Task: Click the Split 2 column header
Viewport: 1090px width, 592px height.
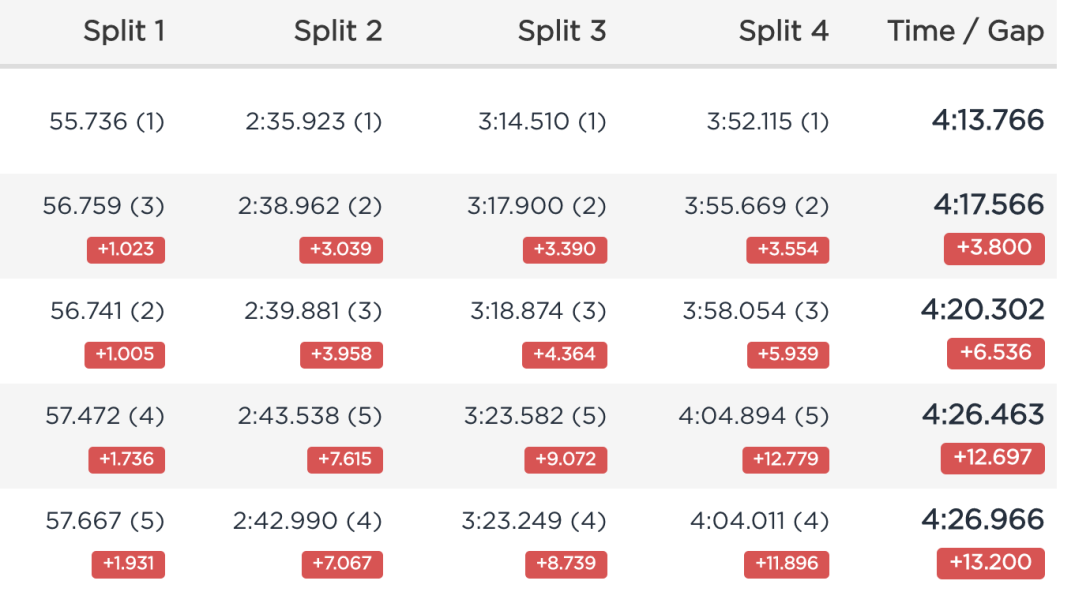Action: 338,31
